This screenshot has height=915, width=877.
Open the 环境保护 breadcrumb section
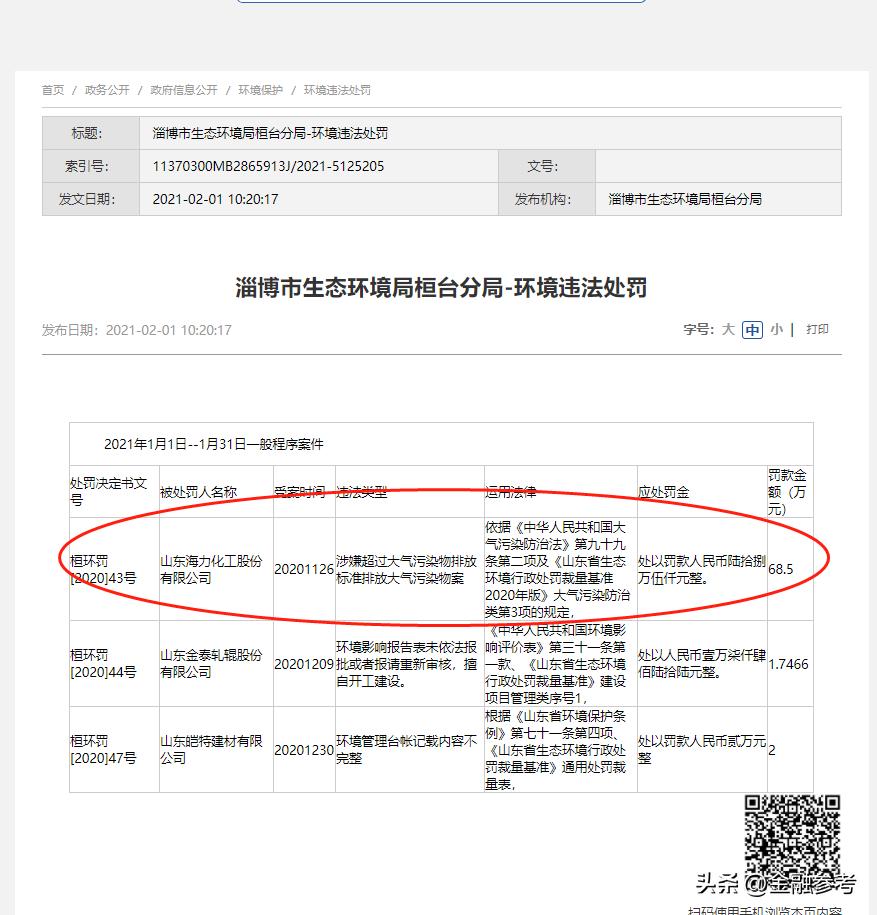click(x=257, y=89)
